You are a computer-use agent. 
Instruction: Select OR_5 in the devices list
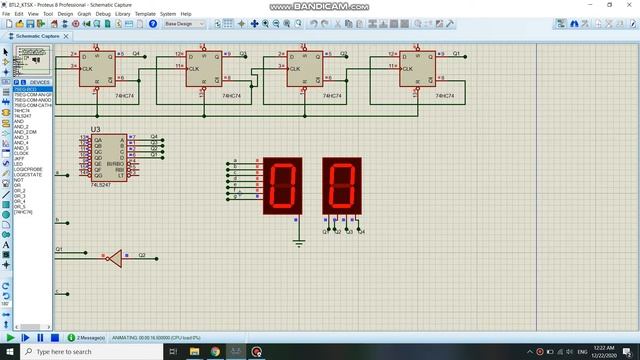[x=20, y=207]
